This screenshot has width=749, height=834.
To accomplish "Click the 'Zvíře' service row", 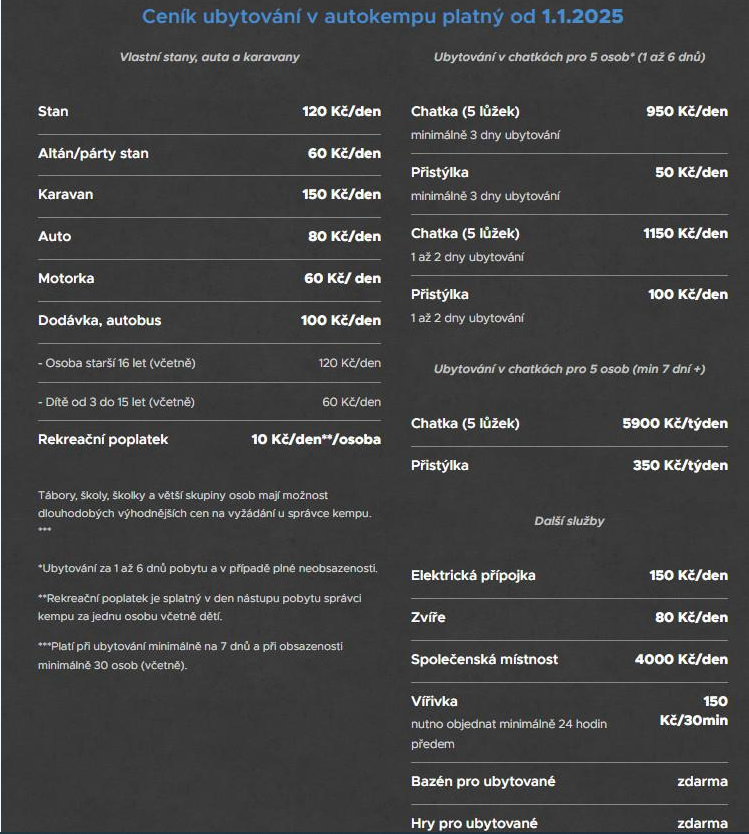I will [x=569, y=618].
